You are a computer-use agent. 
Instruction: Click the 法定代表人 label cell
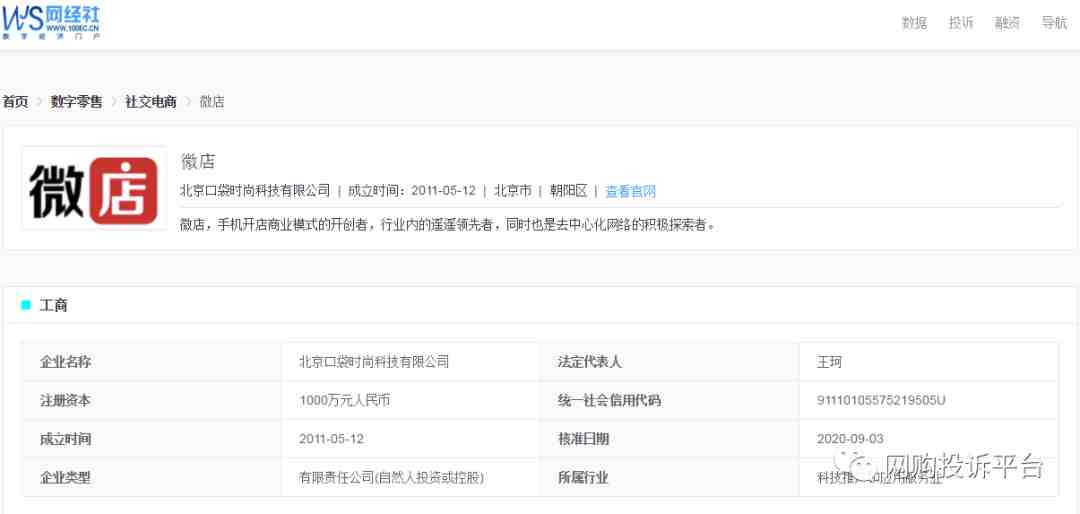(x=669, y=362)
